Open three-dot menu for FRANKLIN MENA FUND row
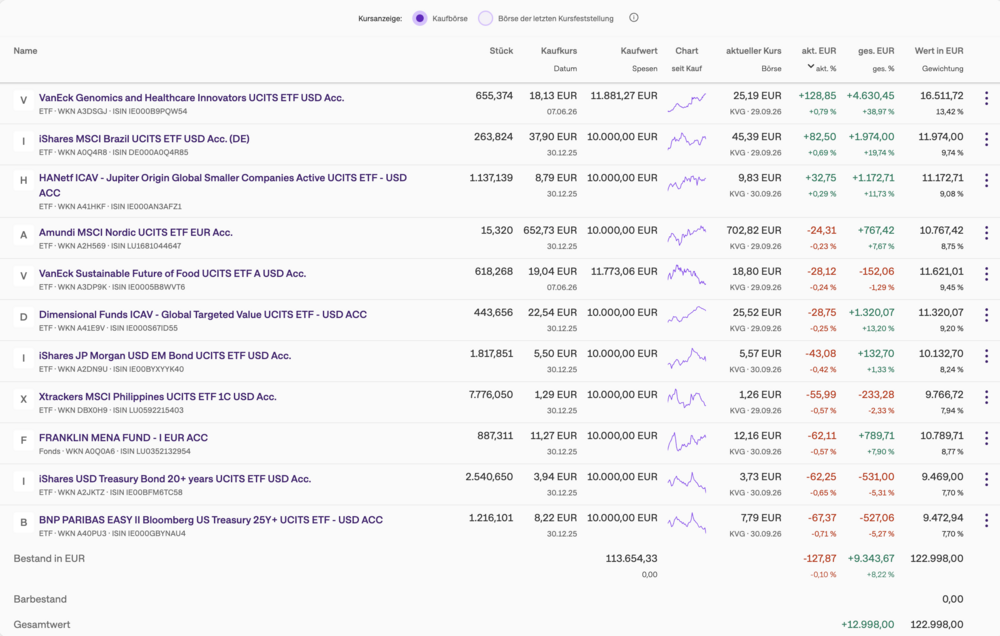 point(986,438)
